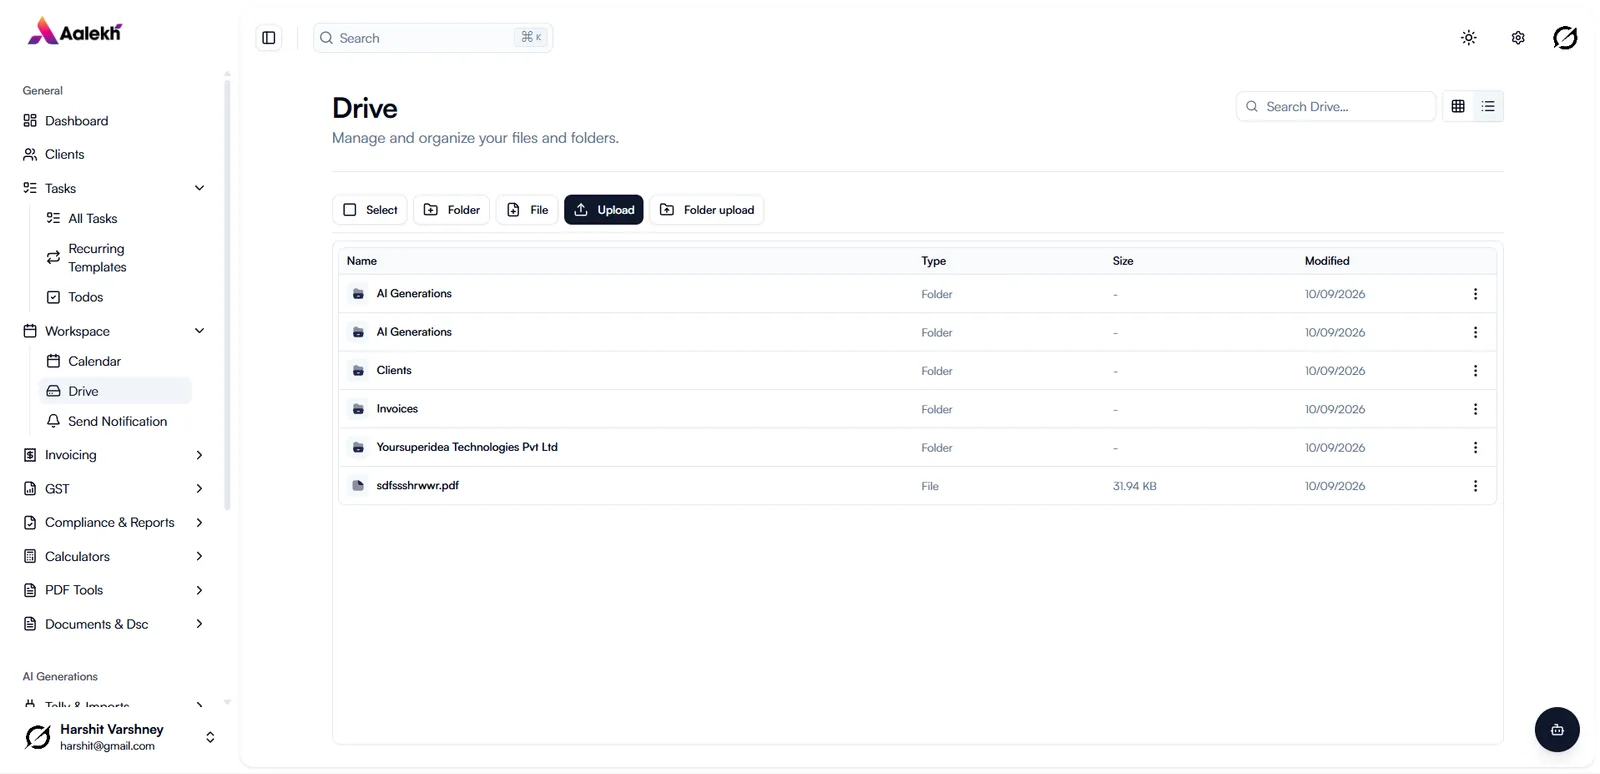Viewport: 1600px width, 774px height.
Task: Expand the PDF Tools menu
Action: tap(113, 590)
